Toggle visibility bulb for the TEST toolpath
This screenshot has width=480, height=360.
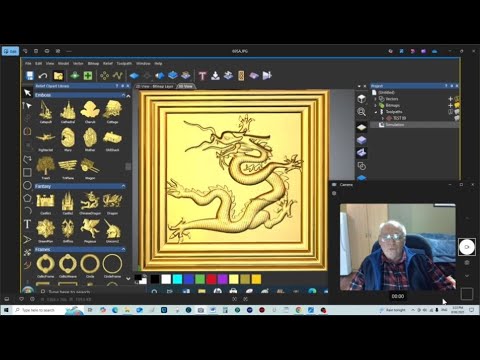tap(457, 118)
